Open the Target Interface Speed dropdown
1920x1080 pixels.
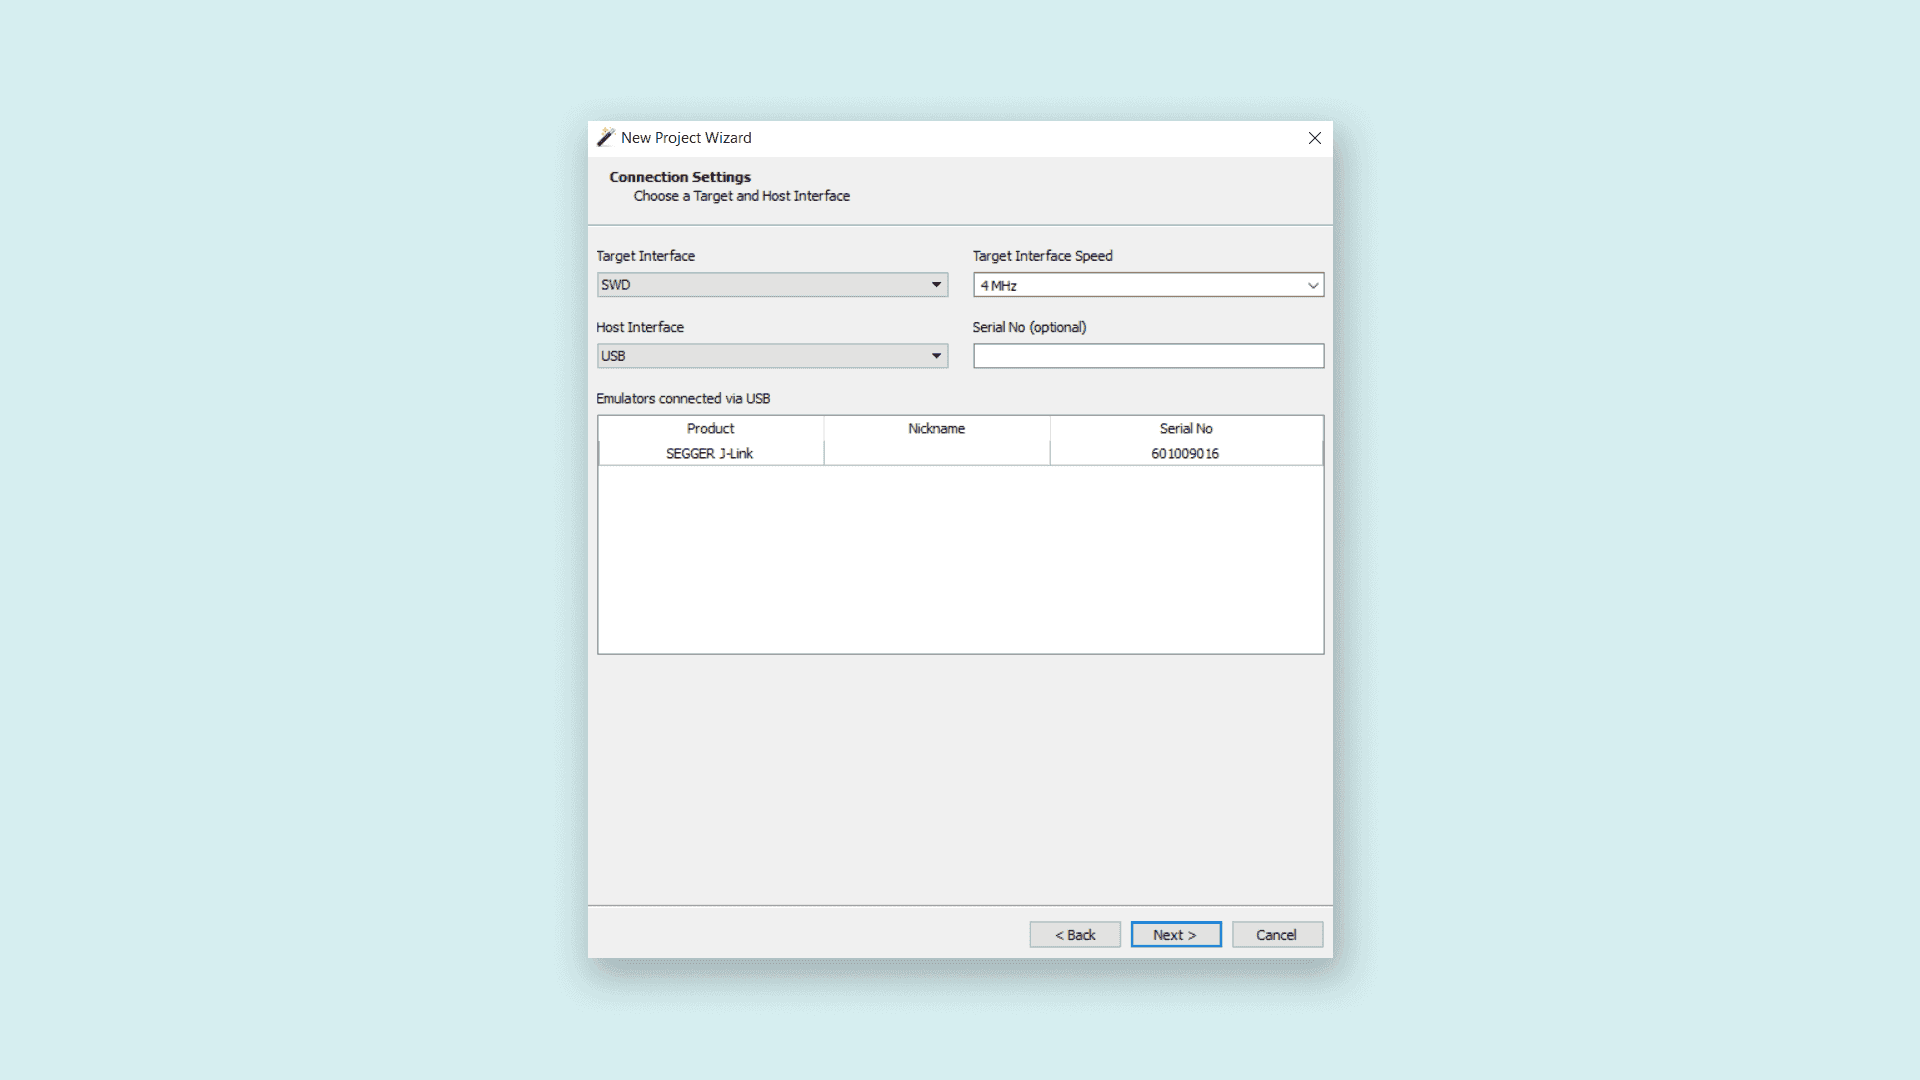click(x=1148, y=285)
